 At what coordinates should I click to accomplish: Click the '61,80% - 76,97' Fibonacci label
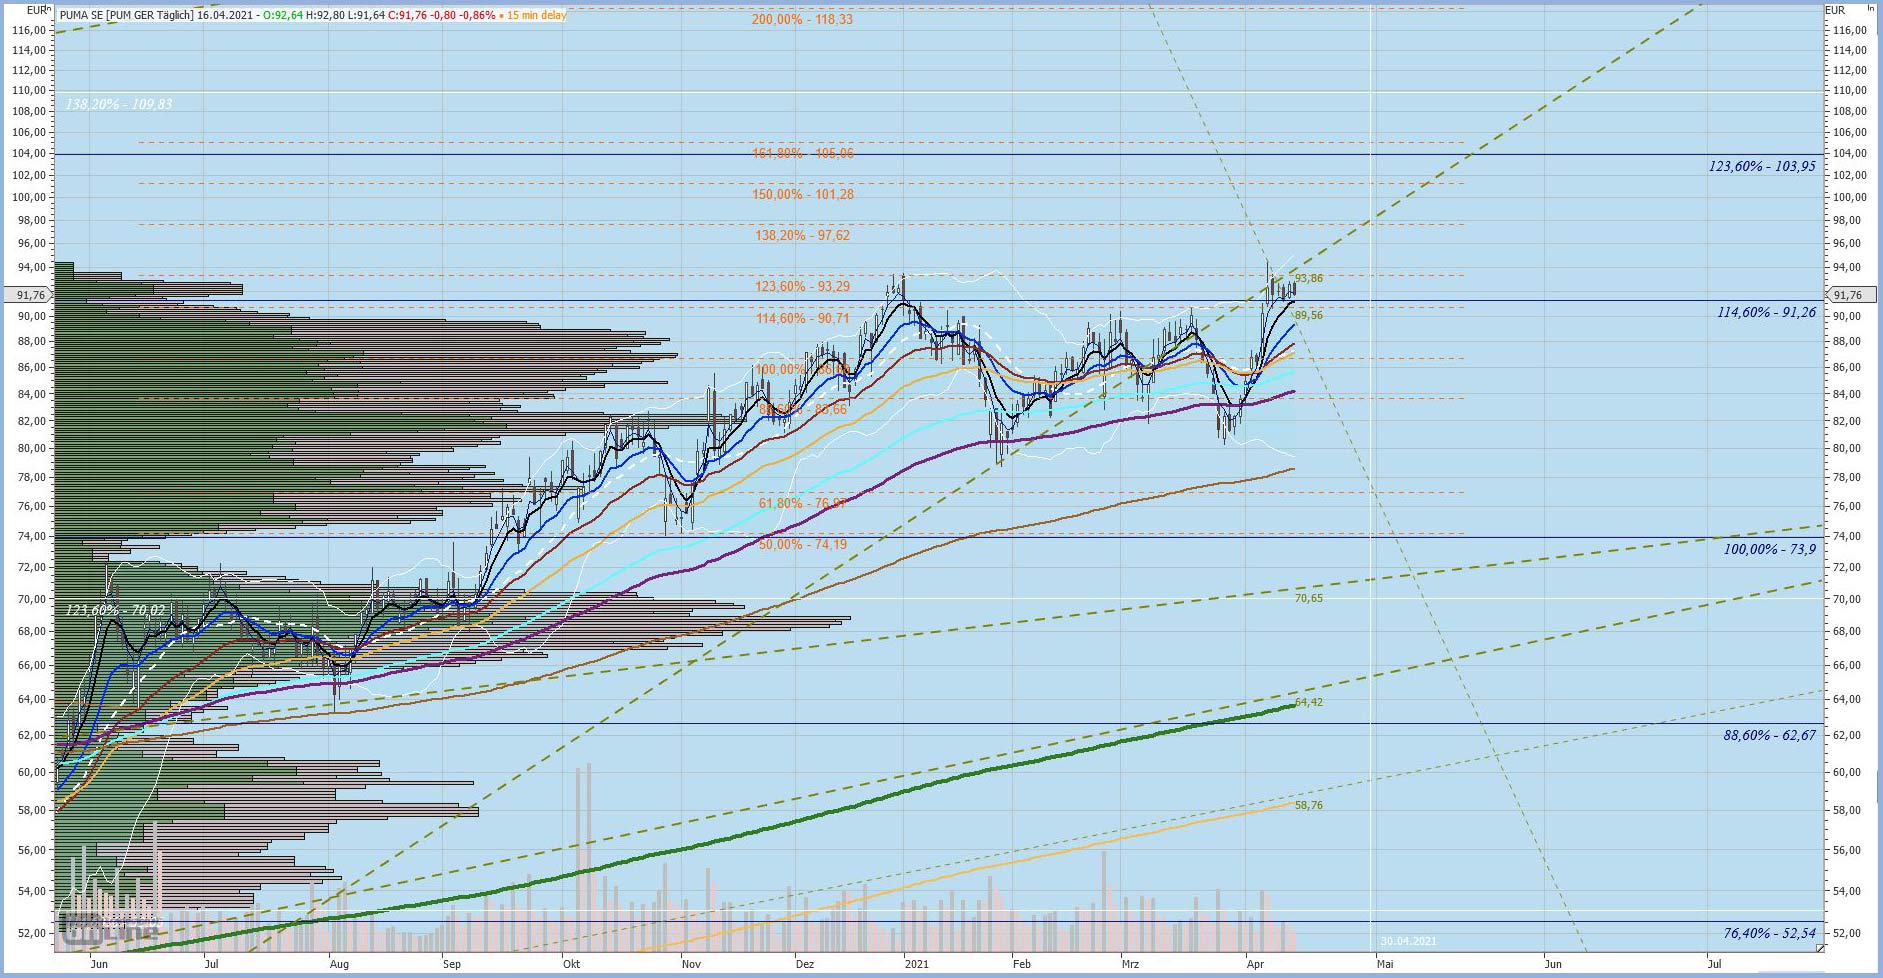click(803, 503)
